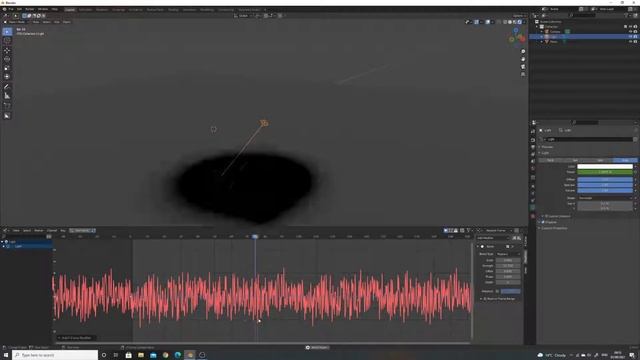Expand the Preview panel in properties
Viewport: 640px width, 360px height.
pyautogui.click(x=547, y=147)
